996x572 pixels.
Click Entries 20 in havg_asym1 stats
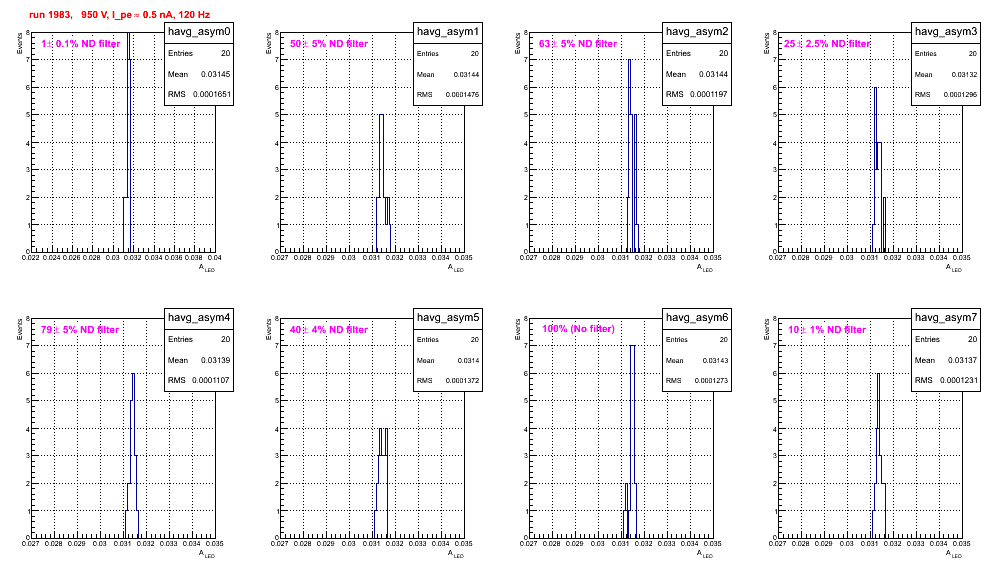click(x=448, y=54)
